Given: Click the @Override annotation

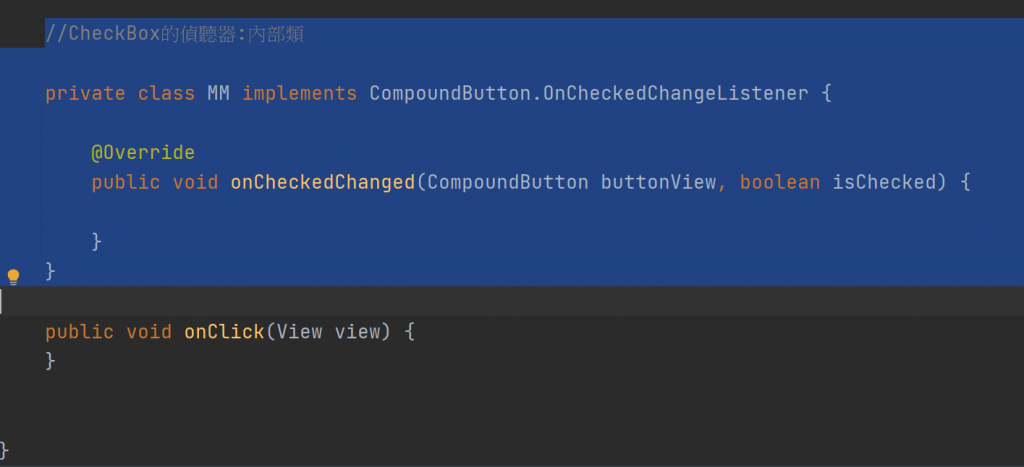Looking at the screenshot, I should tap(143, 153).
